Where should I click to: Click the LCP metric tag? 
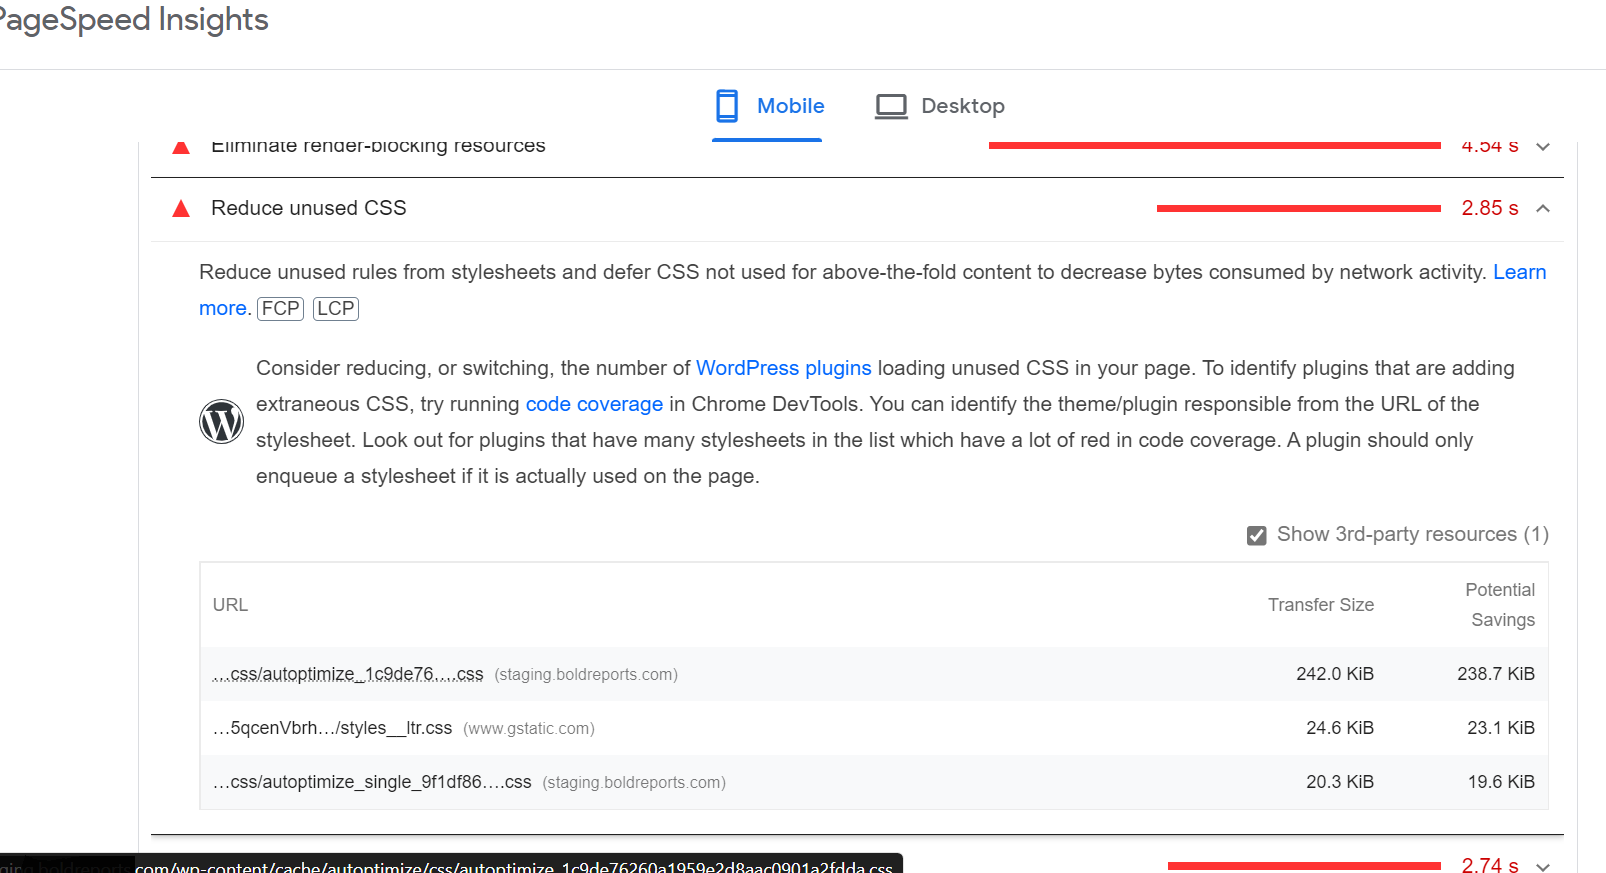(336, 308)
